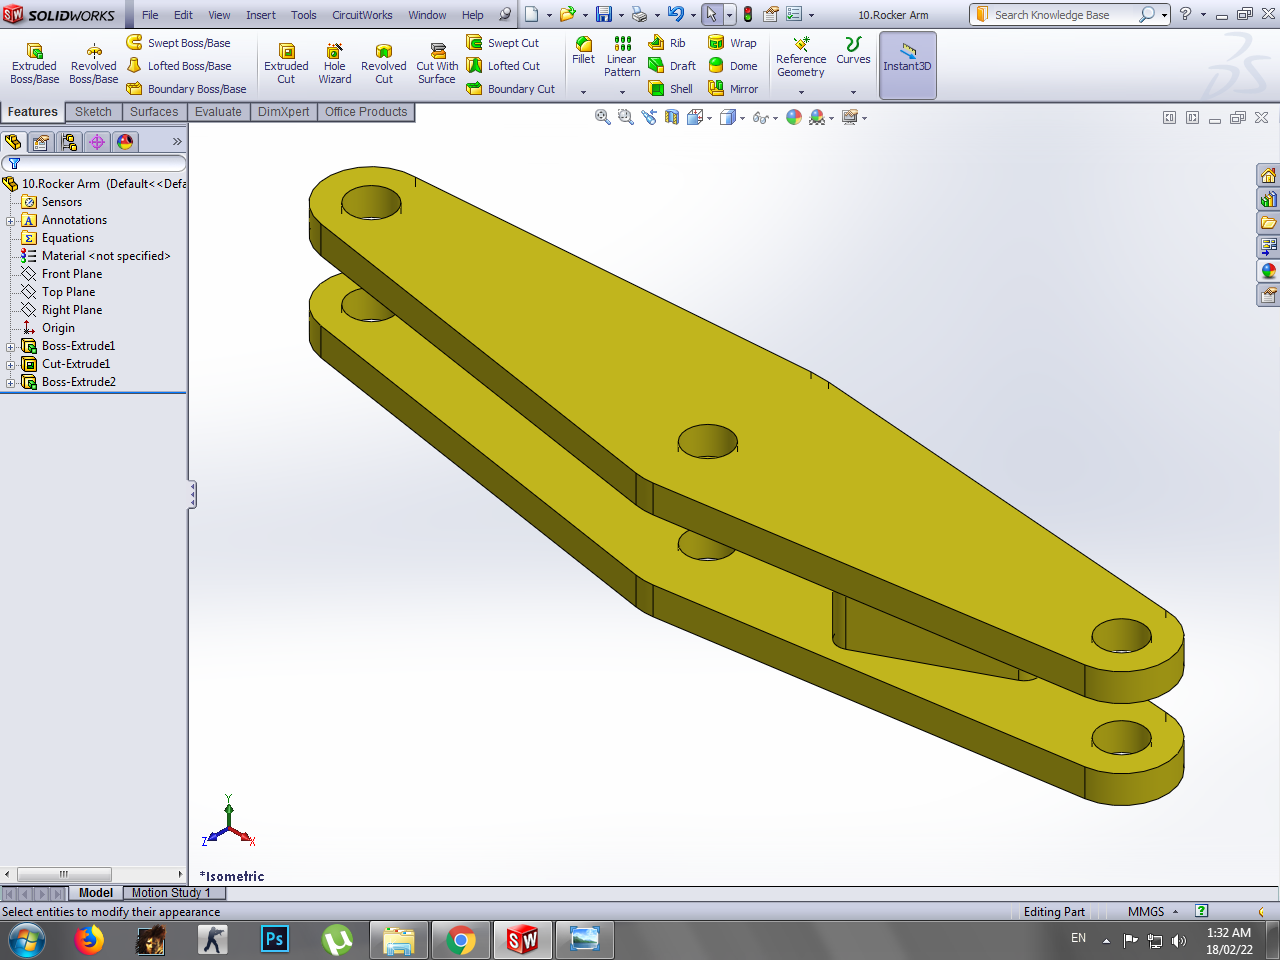1280x960 pixels.
Task: Select the Right Plane item
Action: (72, 310)
